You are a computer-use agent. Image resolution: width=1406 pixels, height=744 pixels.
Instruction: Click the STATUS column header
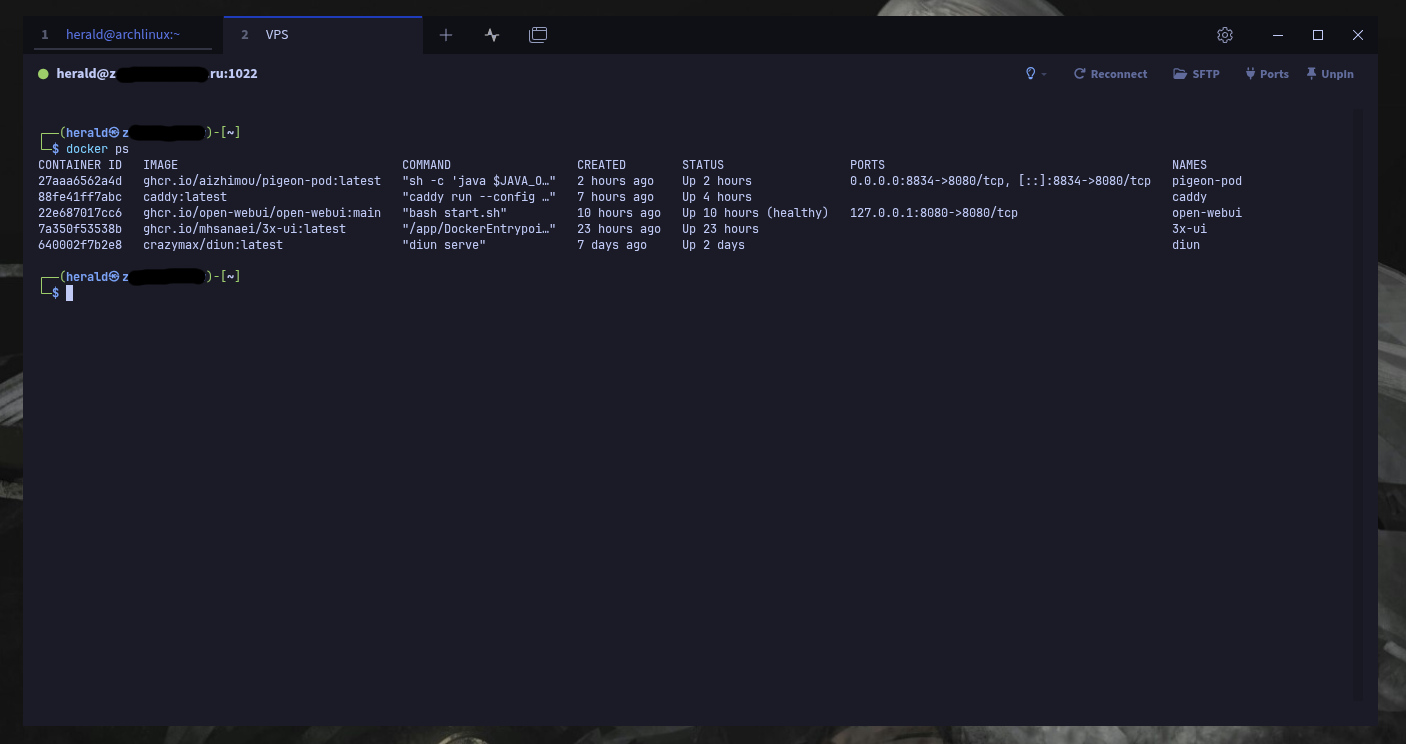tap(703, 165)
